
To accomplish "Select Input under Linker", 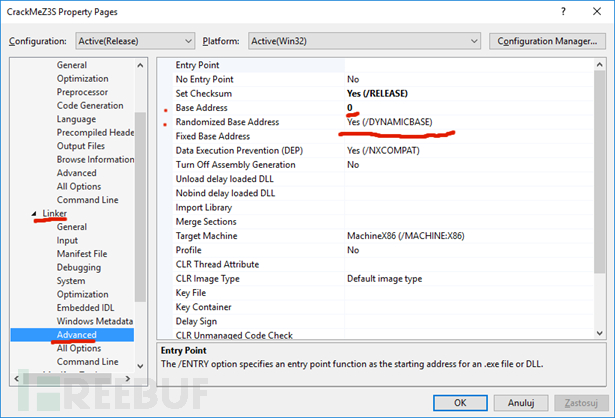I will click(x=67, y=240).
